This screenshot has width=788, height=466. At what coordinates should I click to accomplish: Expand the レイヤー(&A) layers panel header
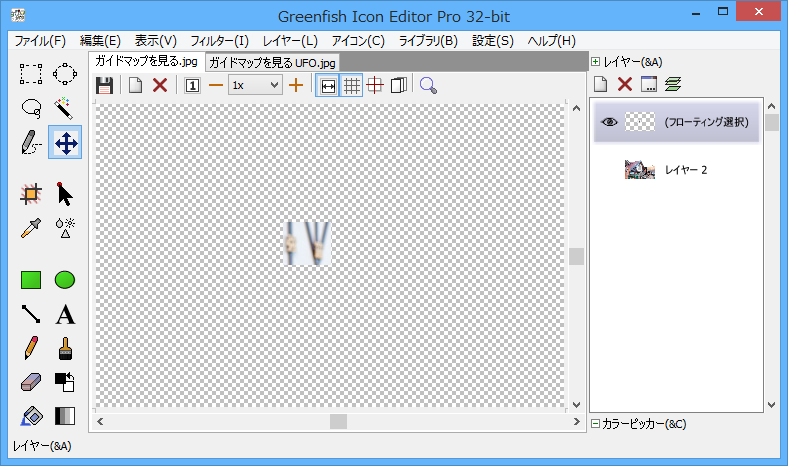point(596,62)
